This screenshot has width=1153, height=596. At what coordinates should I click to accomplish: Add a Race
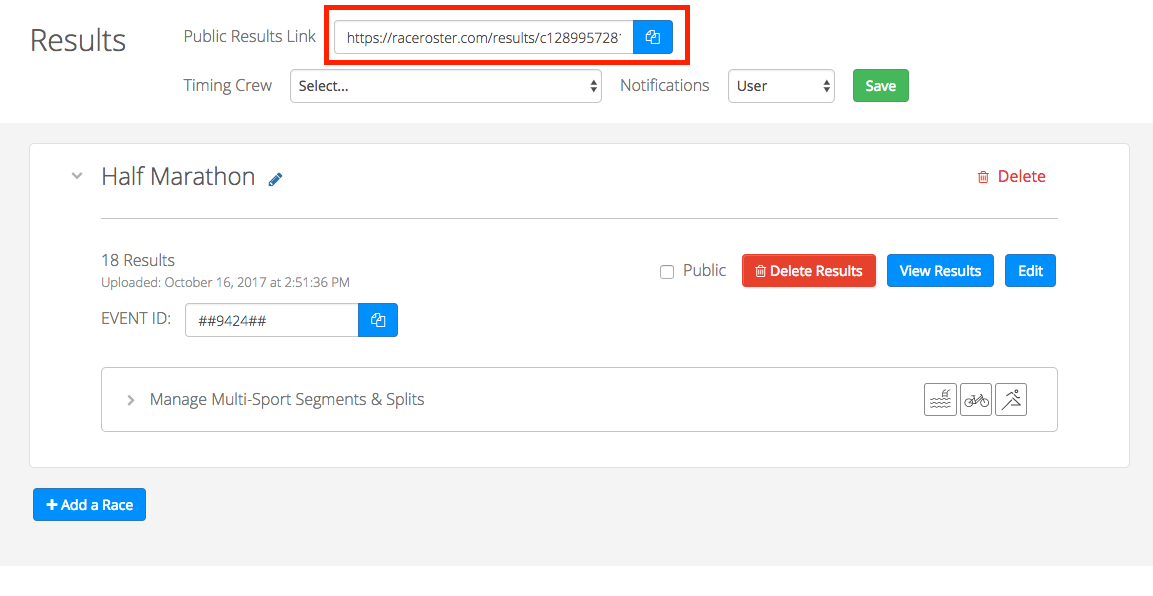tap(90, 504)
